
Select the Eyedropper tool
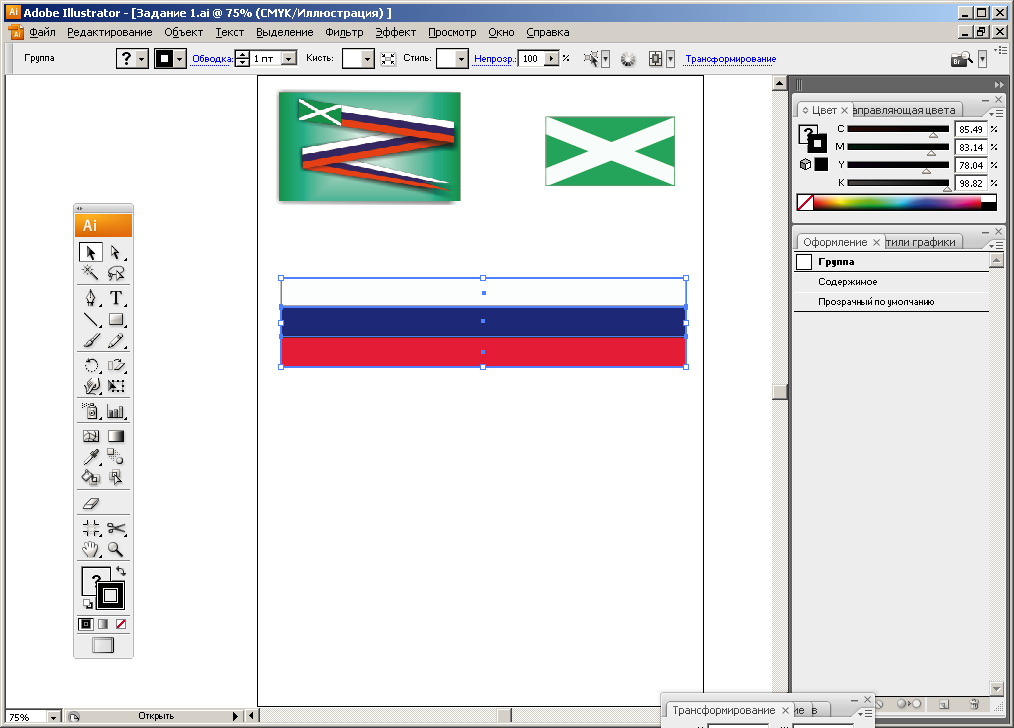91,457
